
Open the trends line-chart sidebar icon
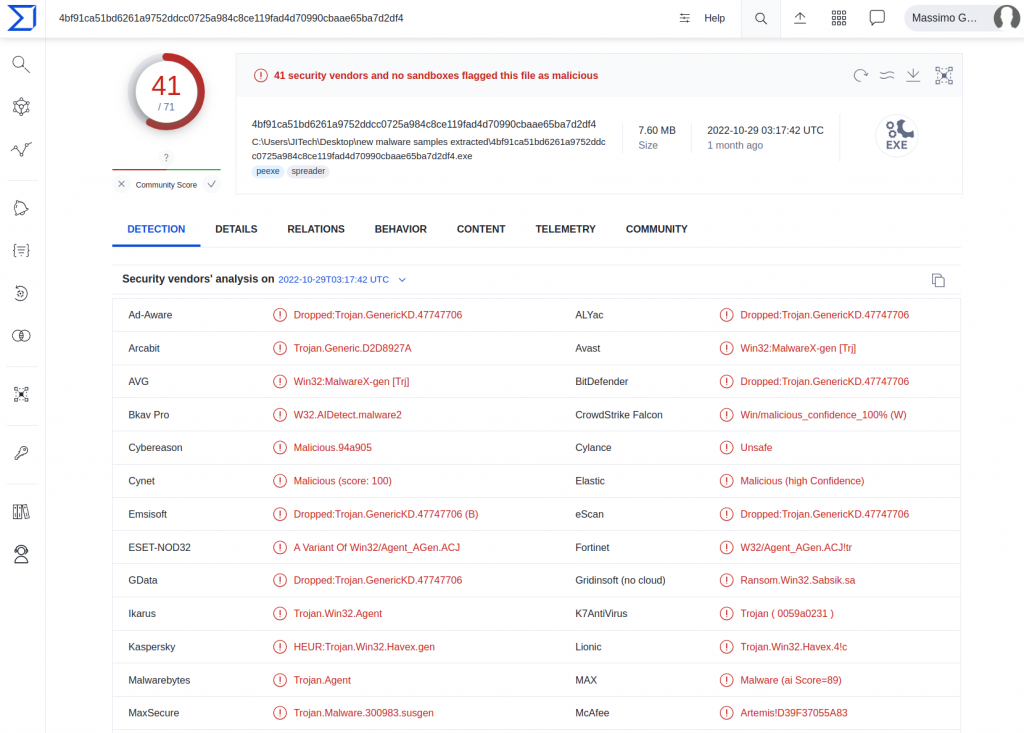pos(21,149)
